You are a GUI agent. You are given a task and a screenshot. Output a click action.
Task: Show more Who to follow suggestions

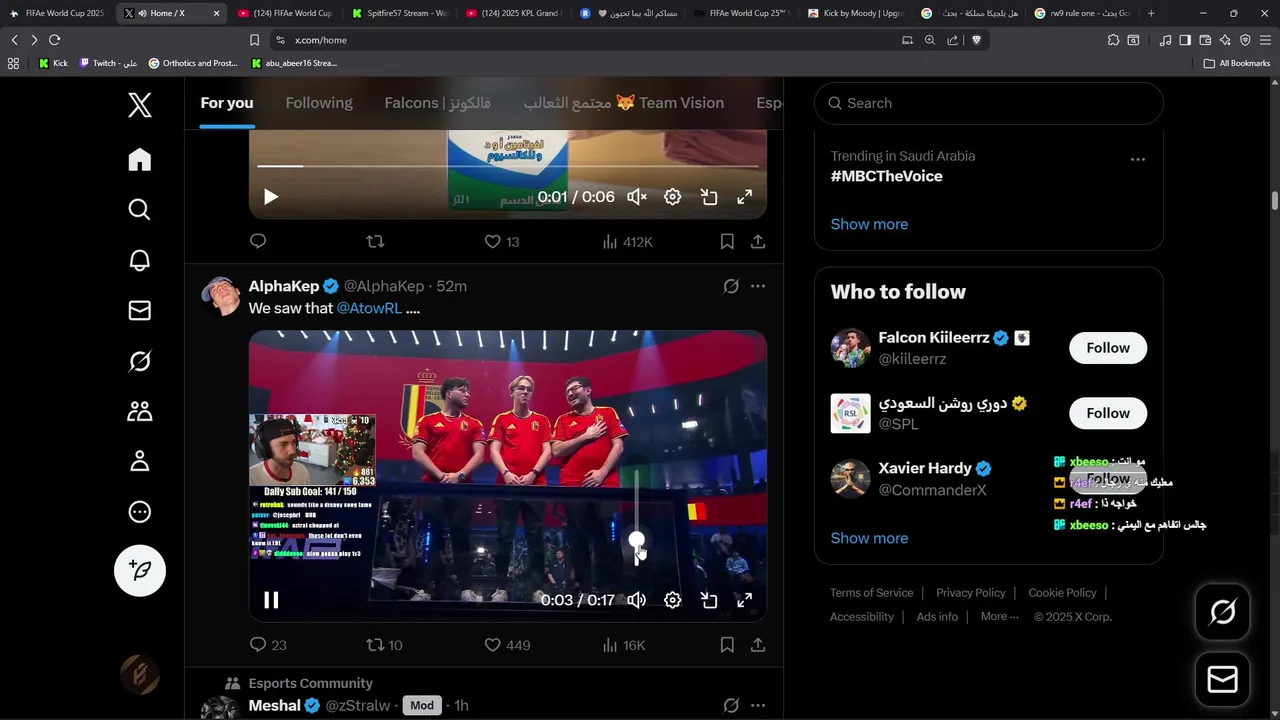tap(869, 538)
